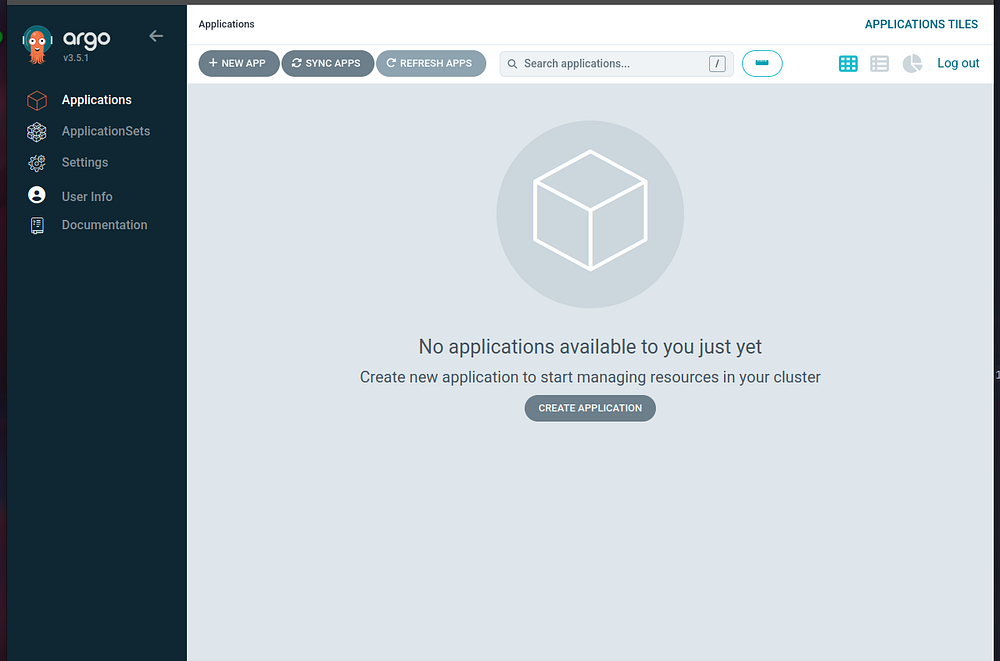Click the NEW APP button

(x=239, y=64)
